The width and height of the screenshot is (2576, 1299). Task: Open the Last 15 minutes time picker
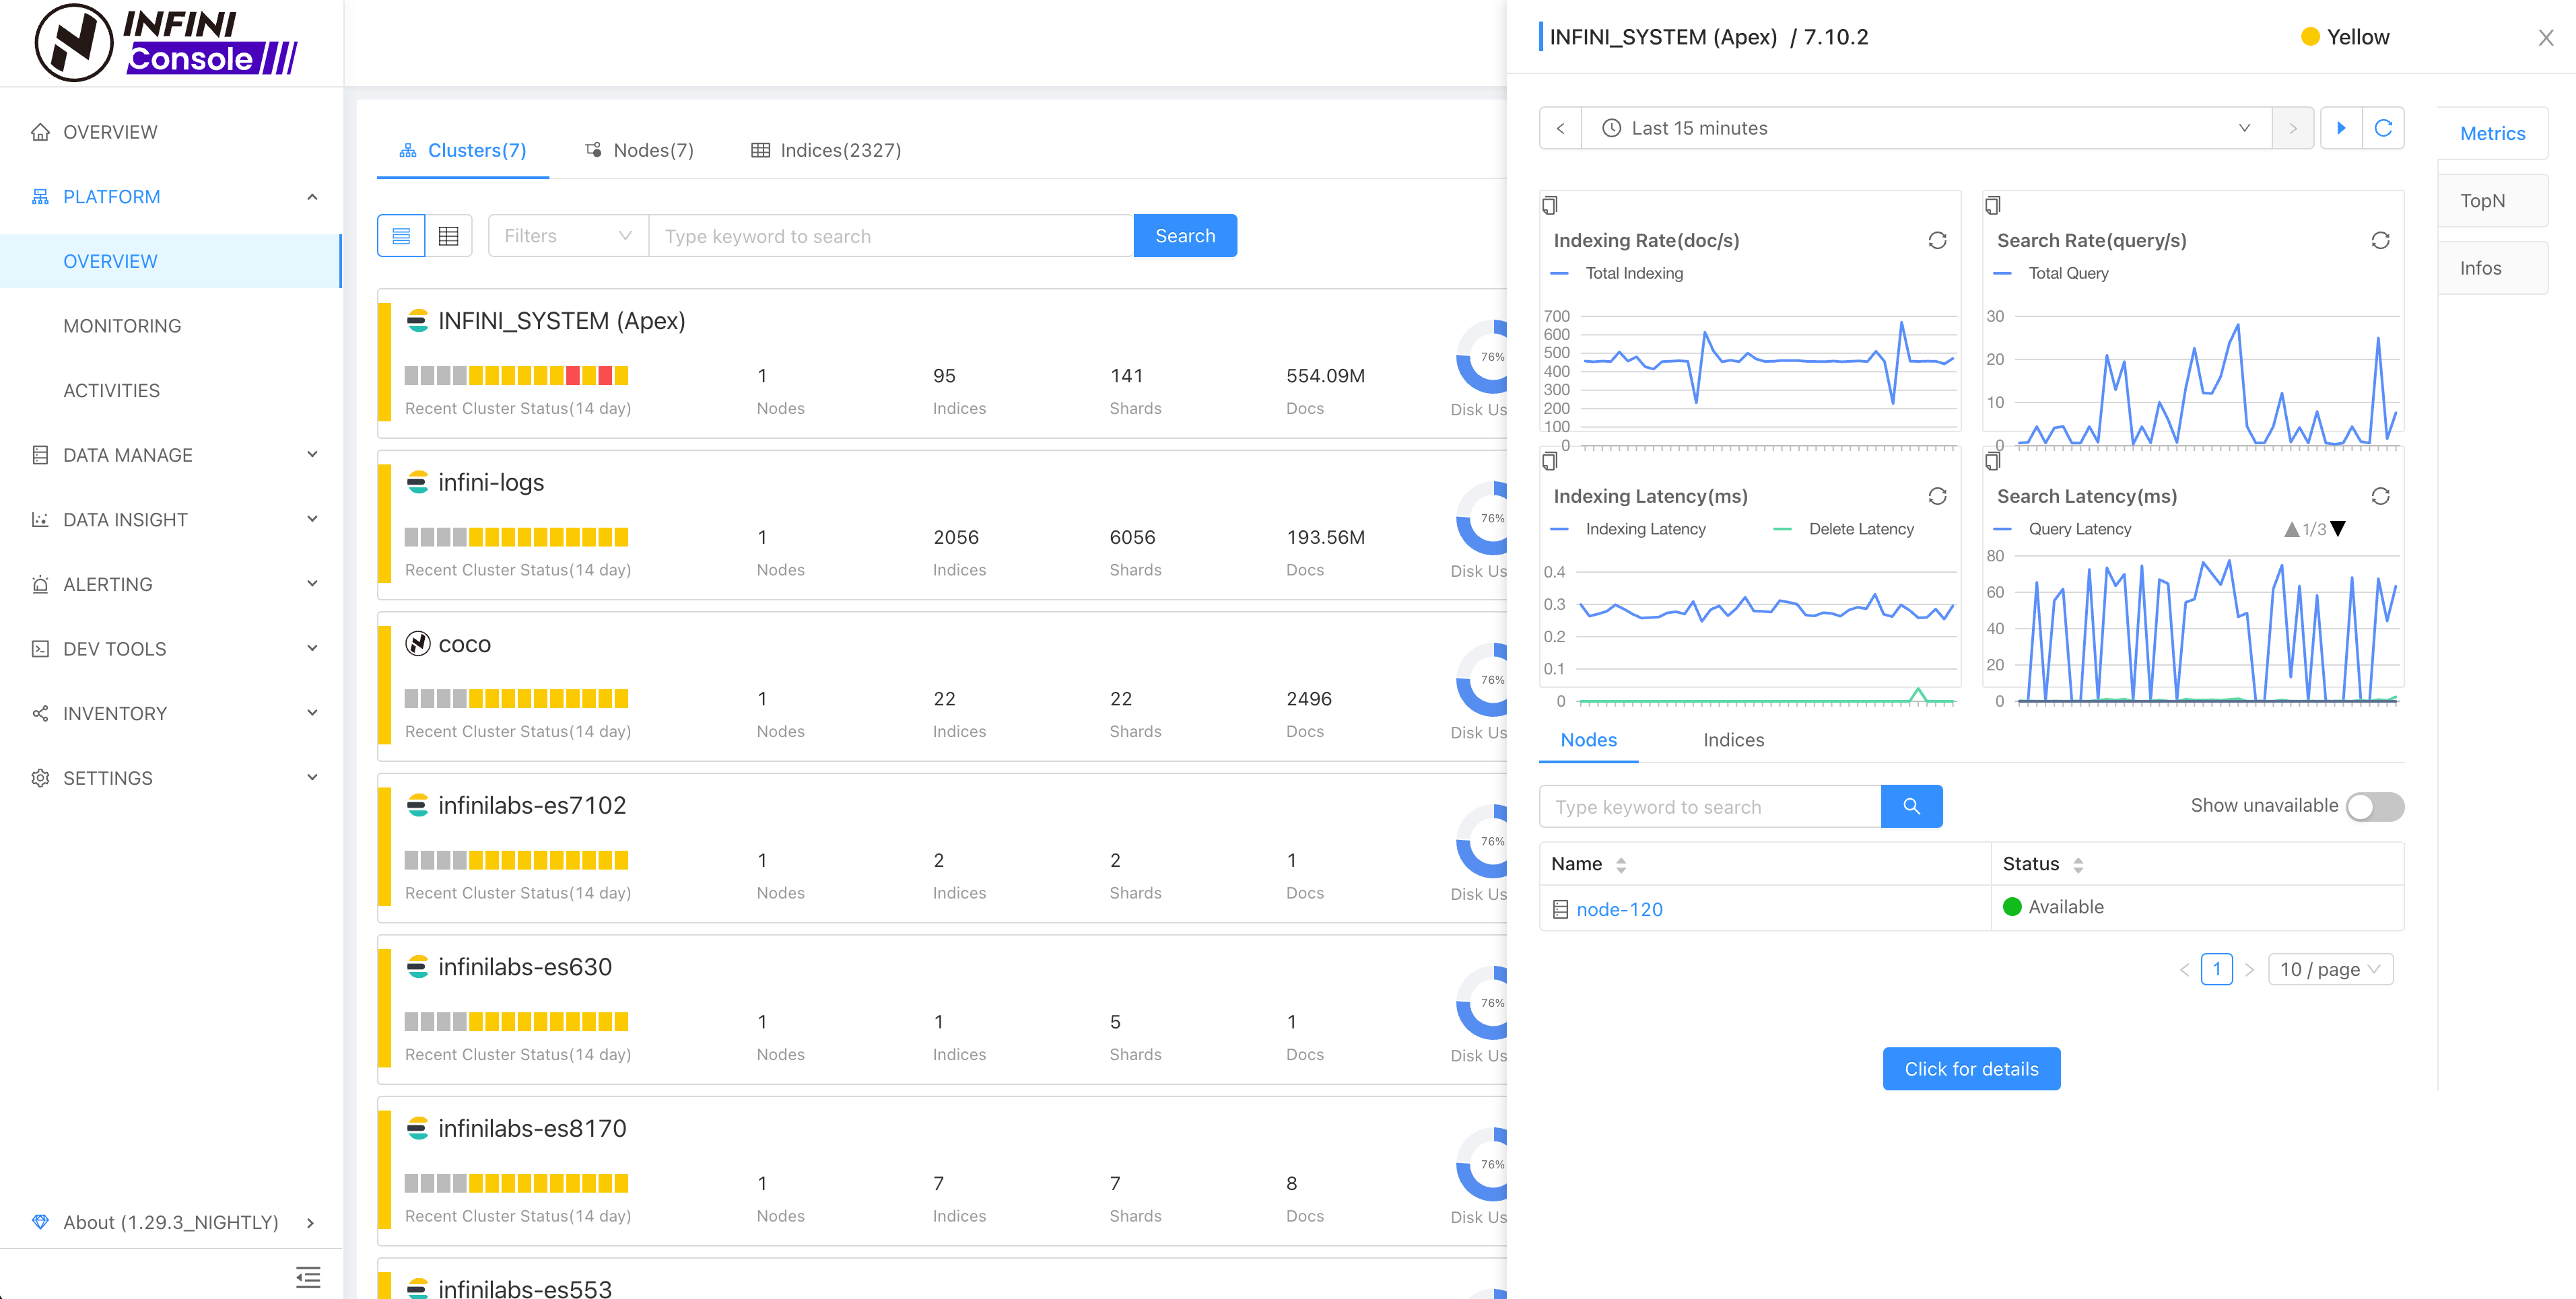(1925, 128)
